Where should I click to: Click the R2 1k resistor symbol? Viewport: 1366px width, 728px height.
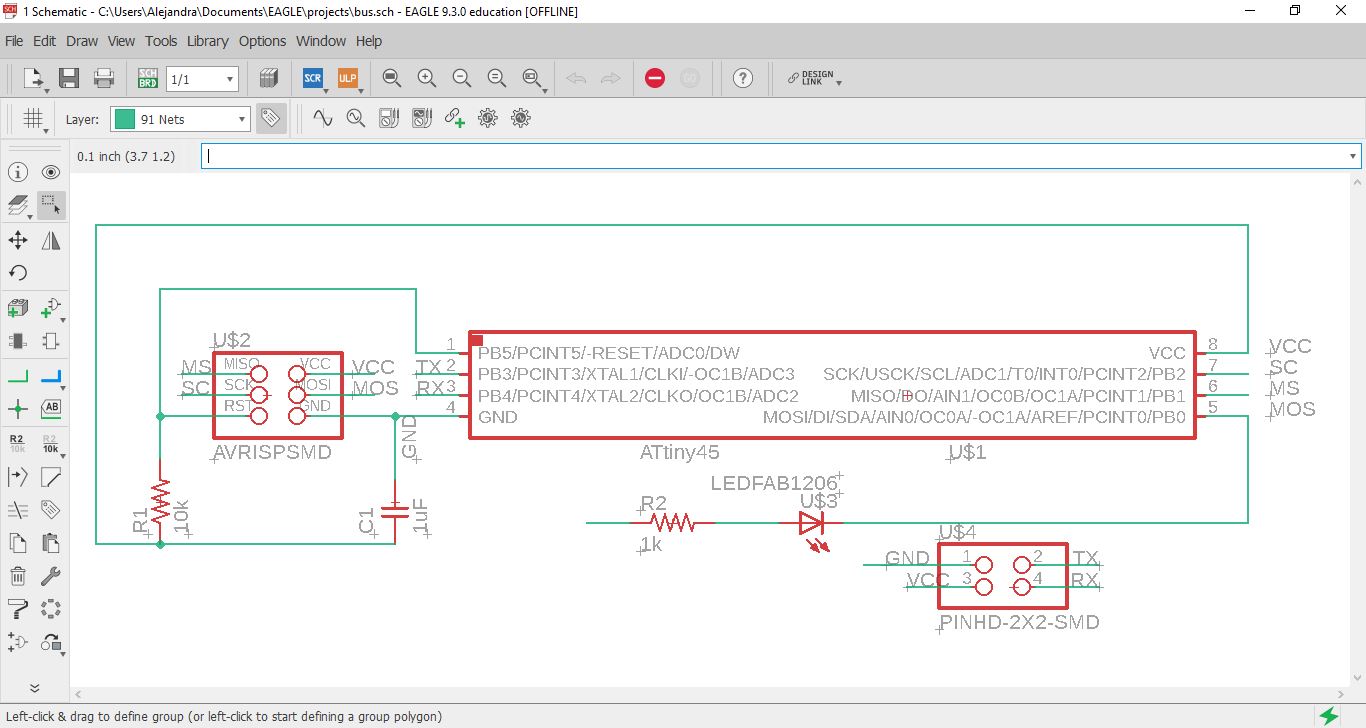click(673, 522)
